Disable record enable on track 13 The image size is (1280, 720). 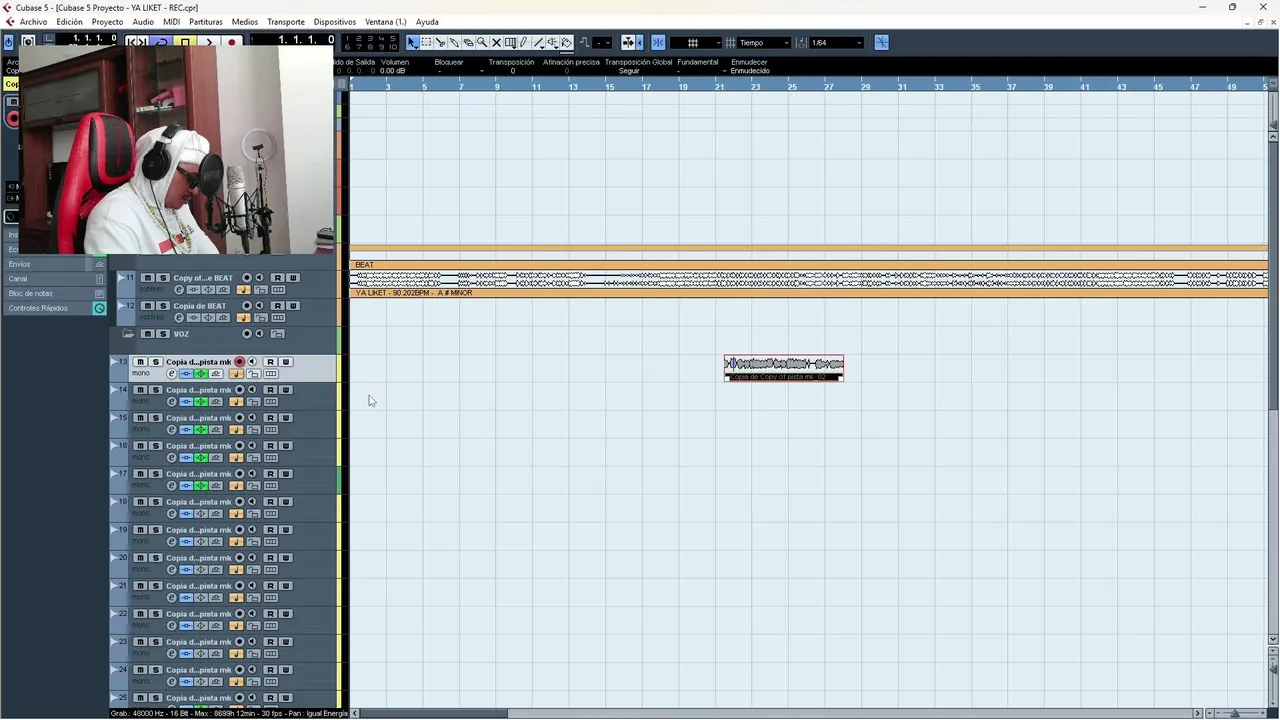pos(240,362)
